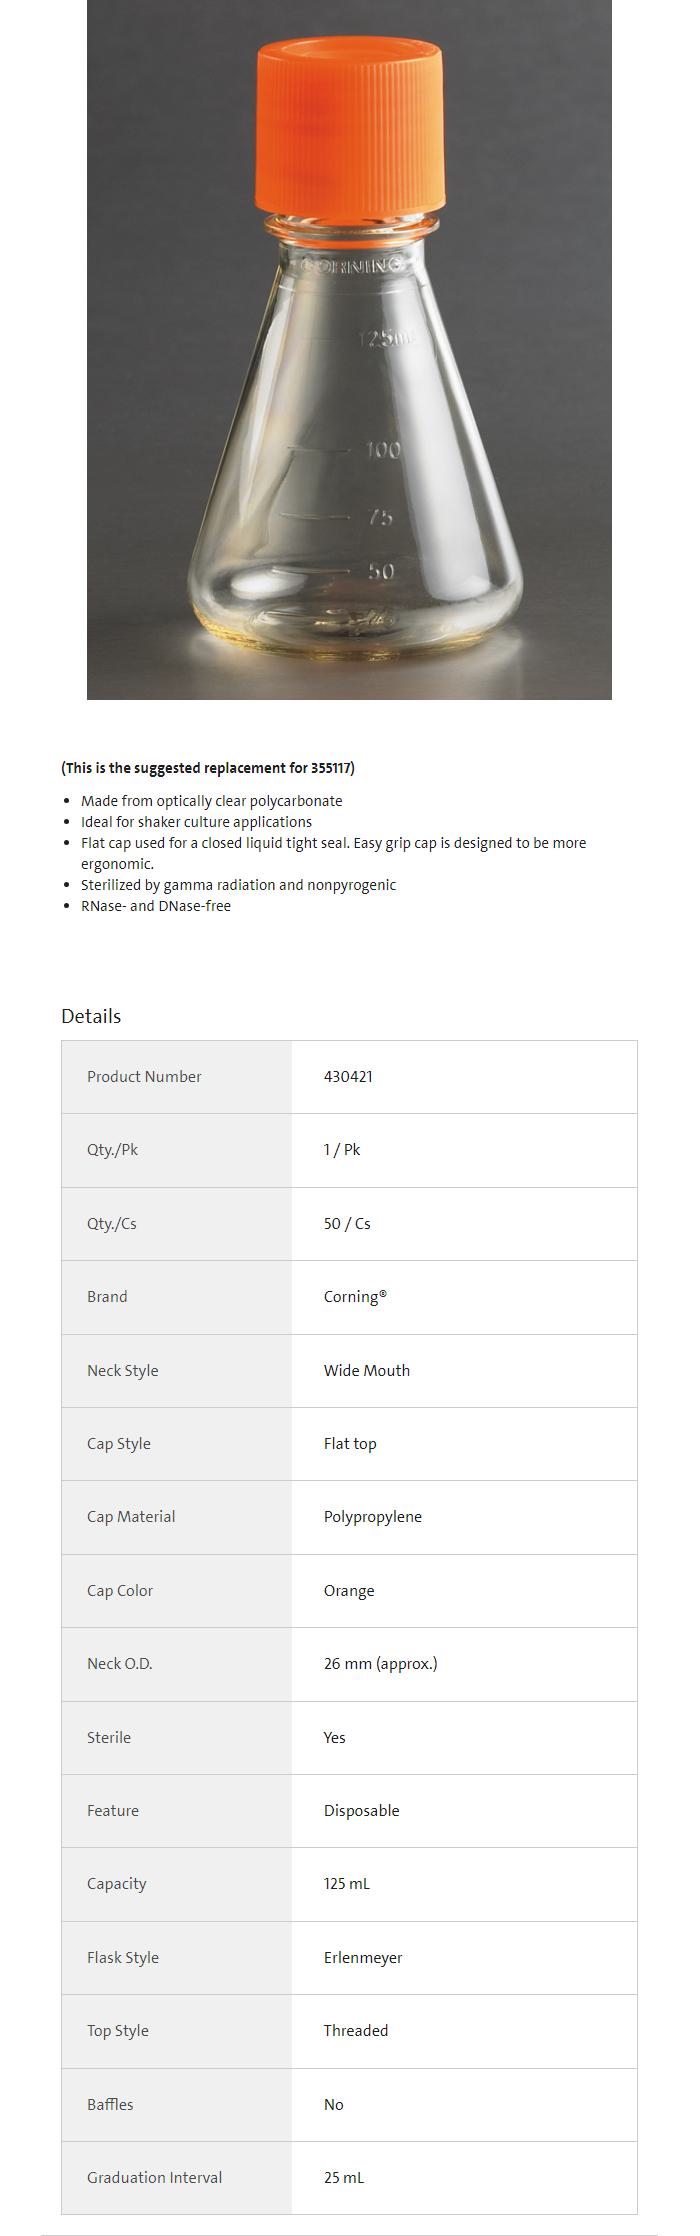Screen dimensions: 700x2236
Task: Select the 25 mL graduation interval value
Action: (344, 2178)
